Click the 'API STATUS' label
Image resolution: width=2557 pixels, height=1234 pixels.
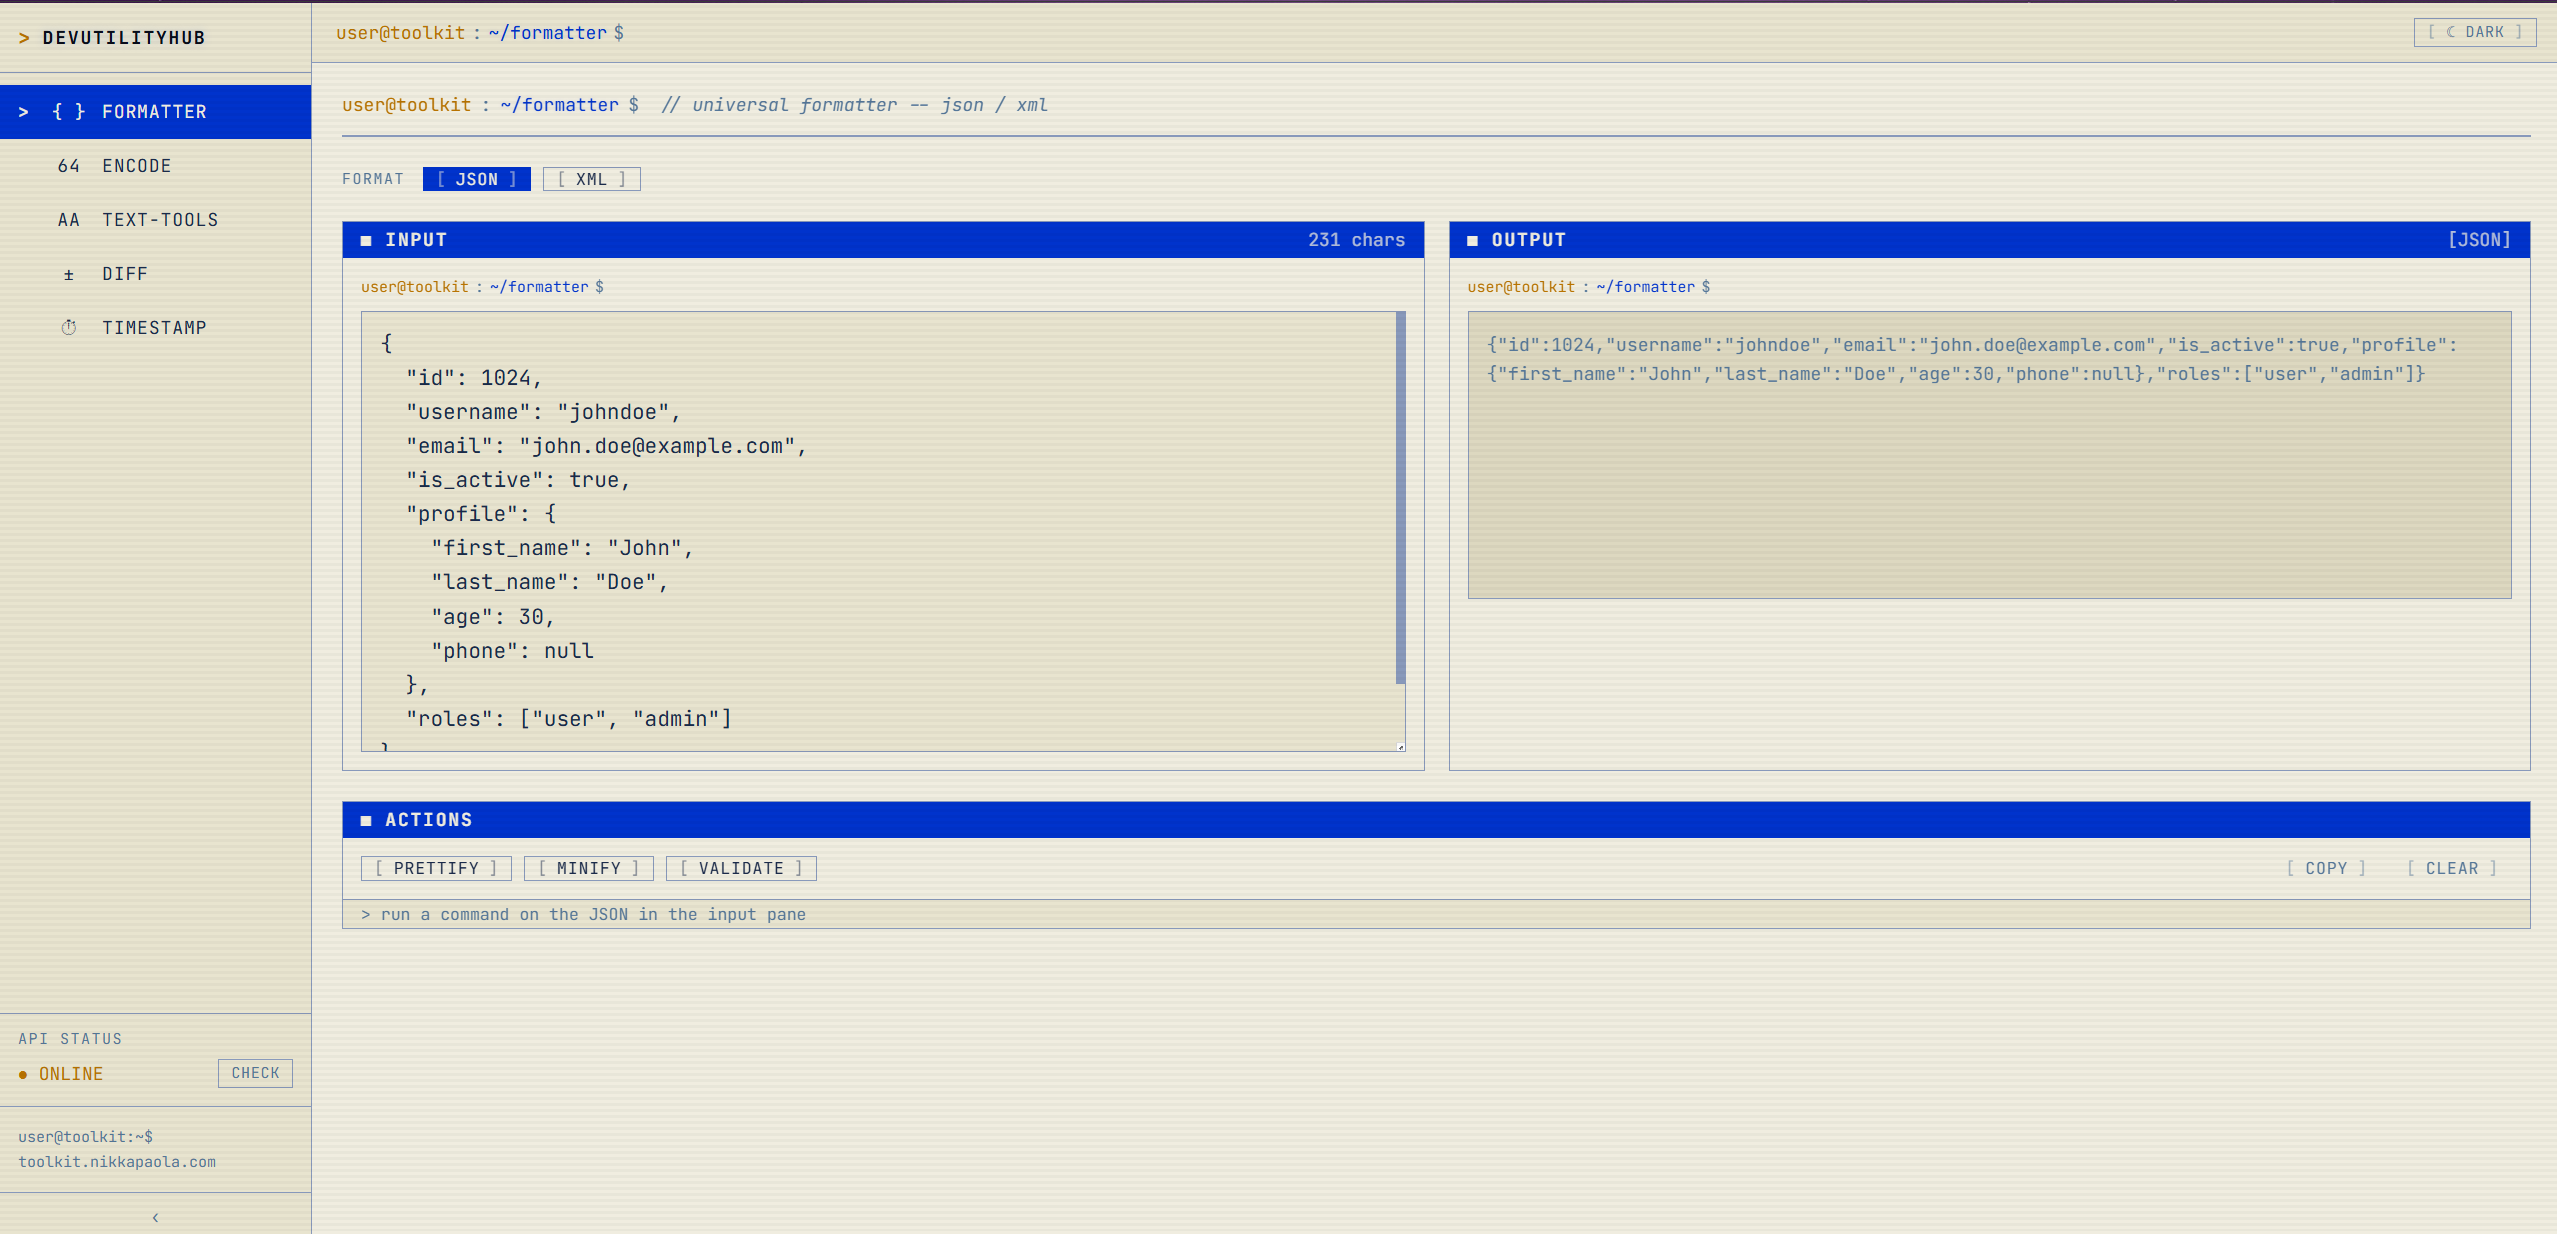click(70, 1039)
